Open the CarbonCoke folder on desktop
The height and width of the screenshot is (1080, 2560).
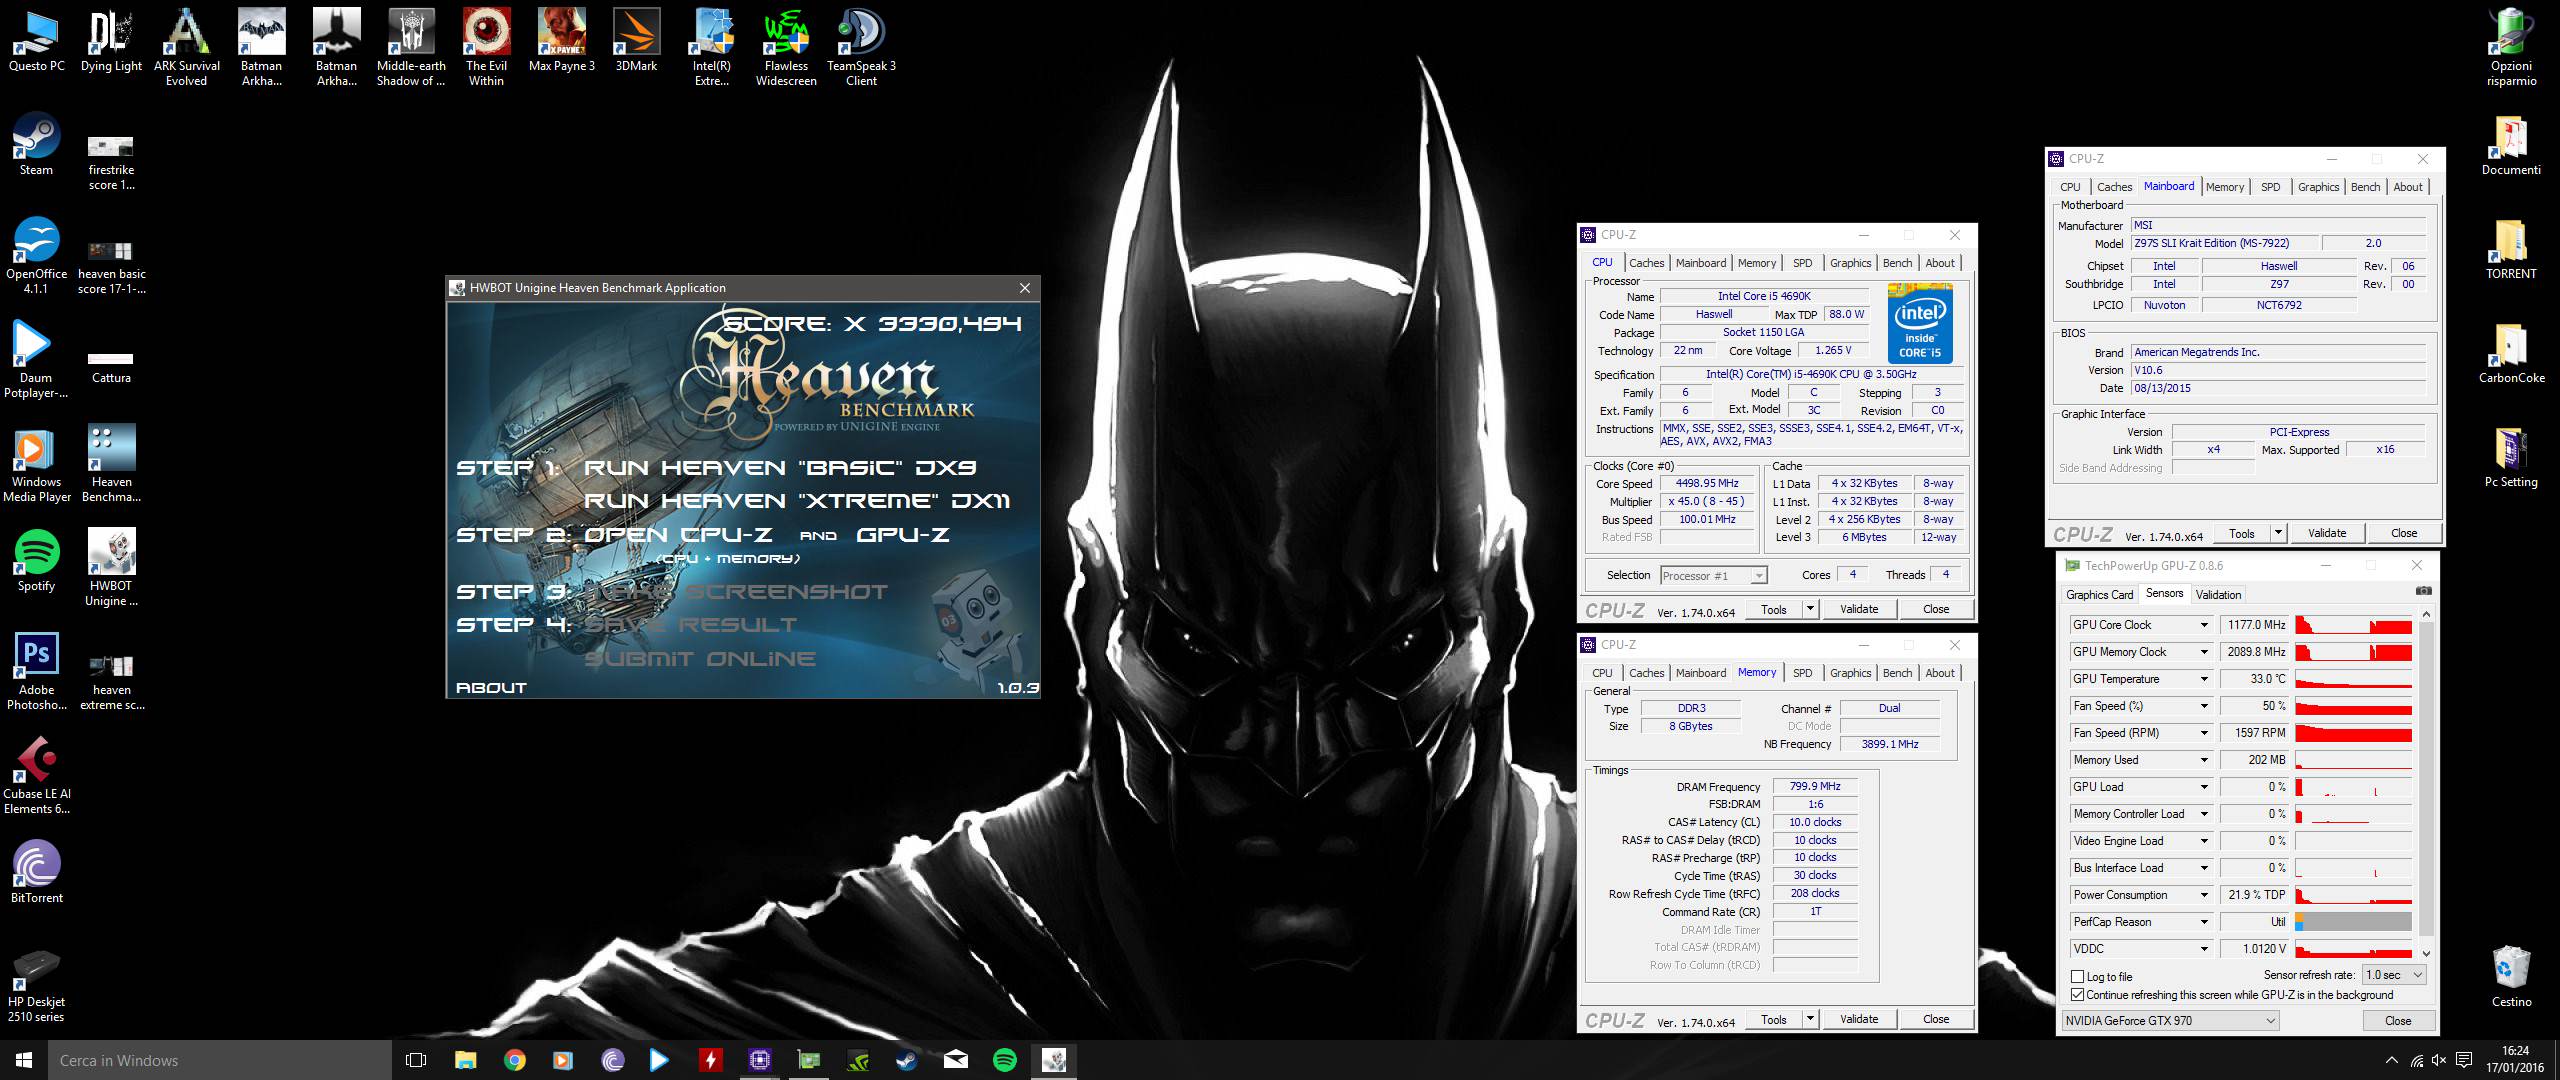point(2511,354)
